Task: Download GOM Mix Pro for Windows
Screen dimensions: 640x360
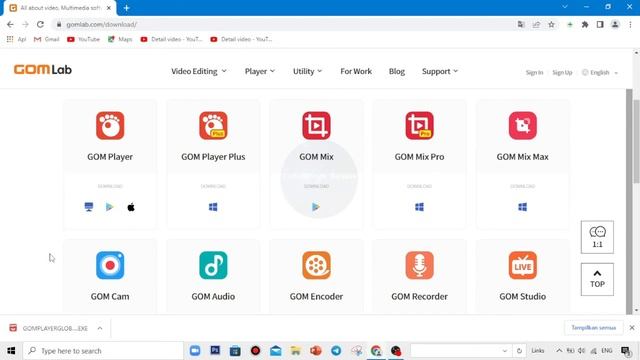Action: click(x=419, y=207)
